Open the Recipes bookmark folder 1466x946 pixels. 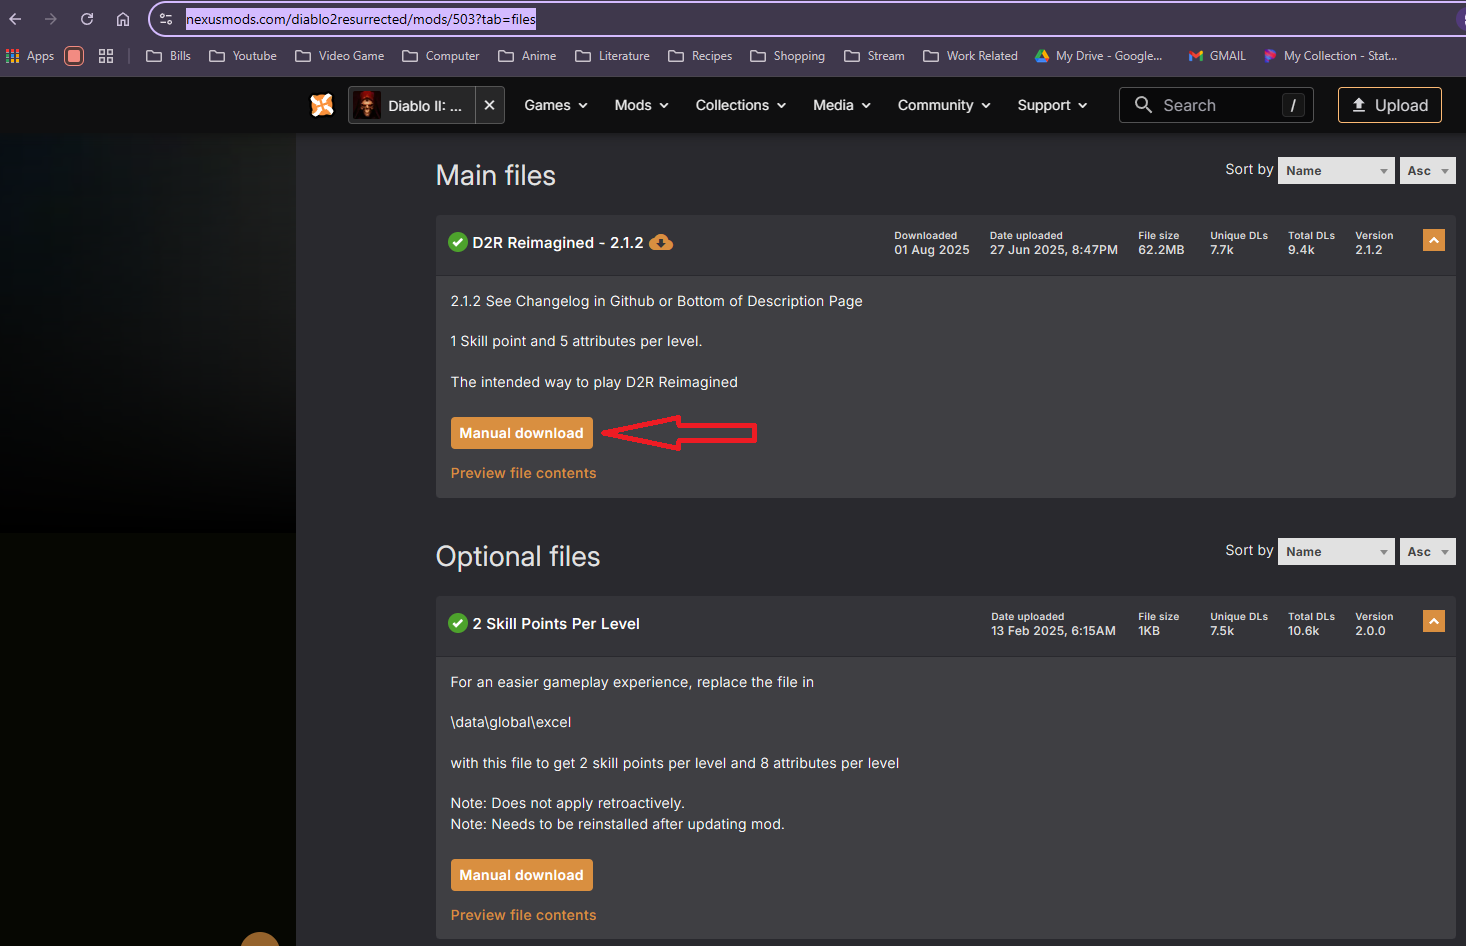tap(700, 56)
